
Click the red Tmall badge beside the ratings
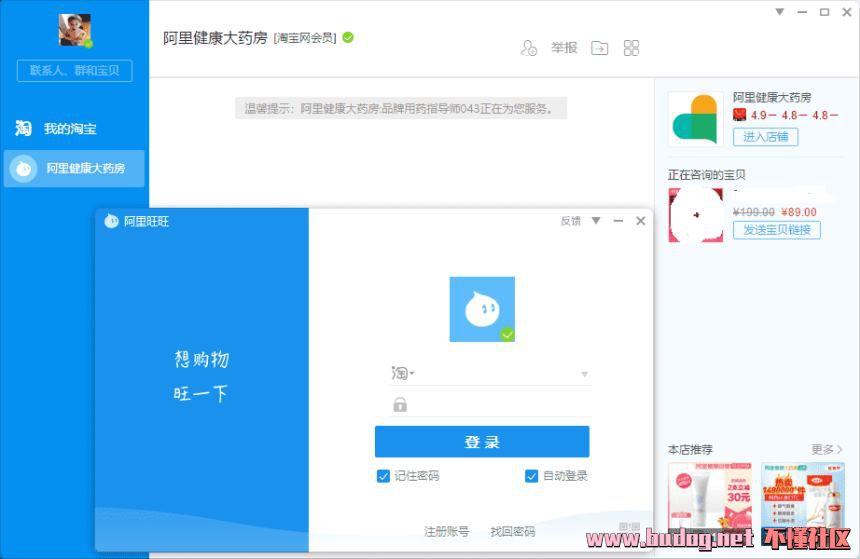pyautogui.click(x=740, y=115)
